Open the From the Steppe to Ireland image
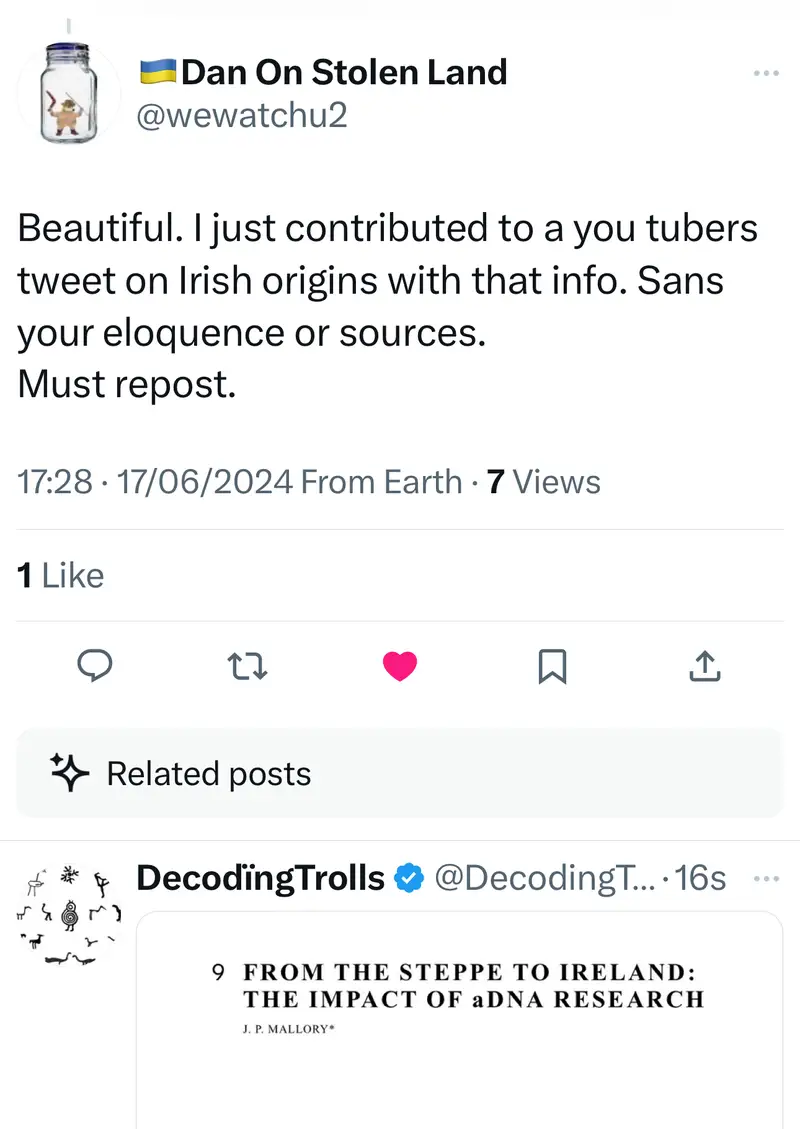 459,1020
